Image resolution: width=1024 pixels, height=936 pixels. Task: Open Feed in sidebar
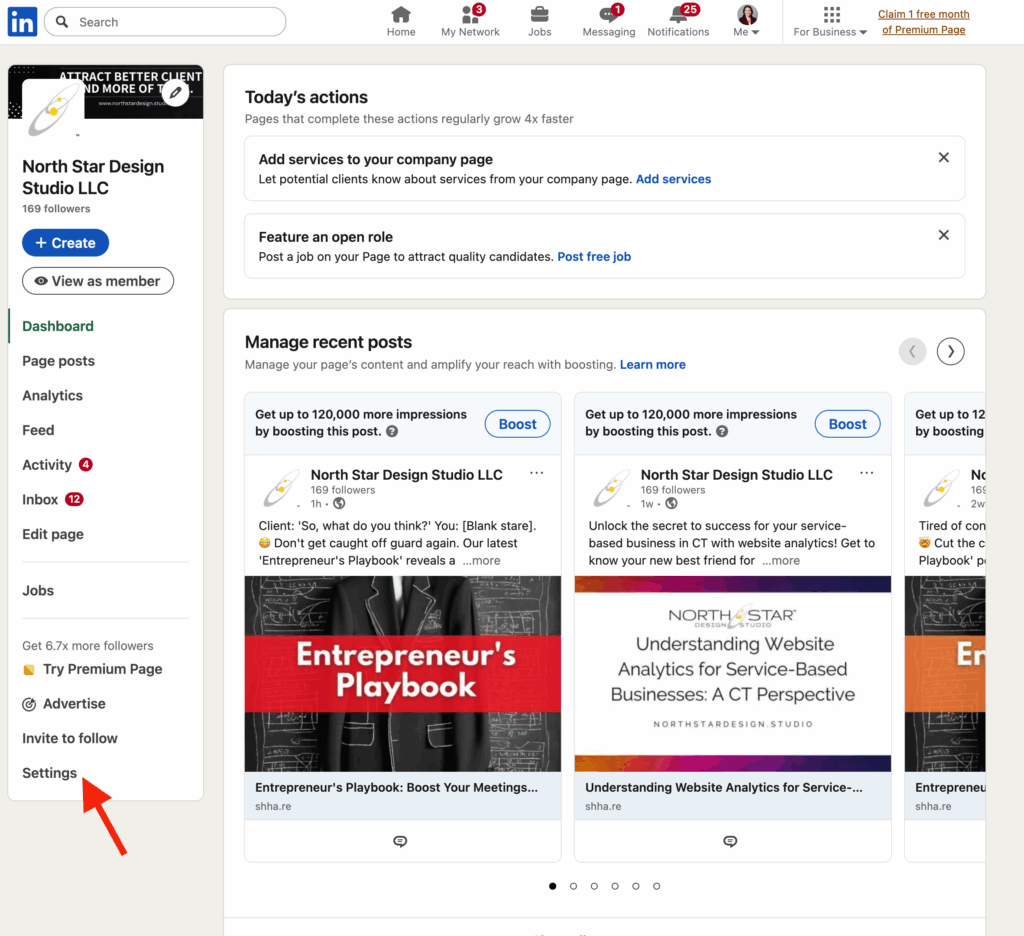[x=38, y=430]
